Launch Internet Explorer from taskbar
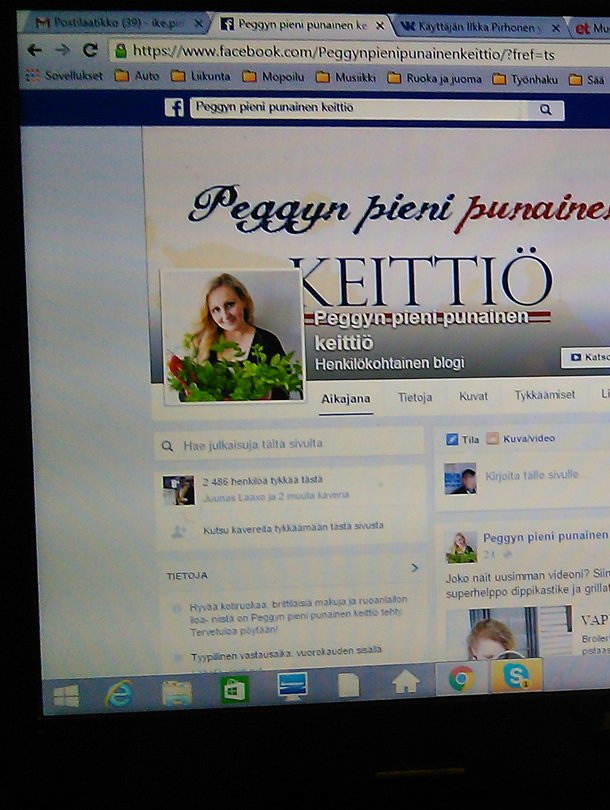The image size is (610, 810). click(119, 694)
